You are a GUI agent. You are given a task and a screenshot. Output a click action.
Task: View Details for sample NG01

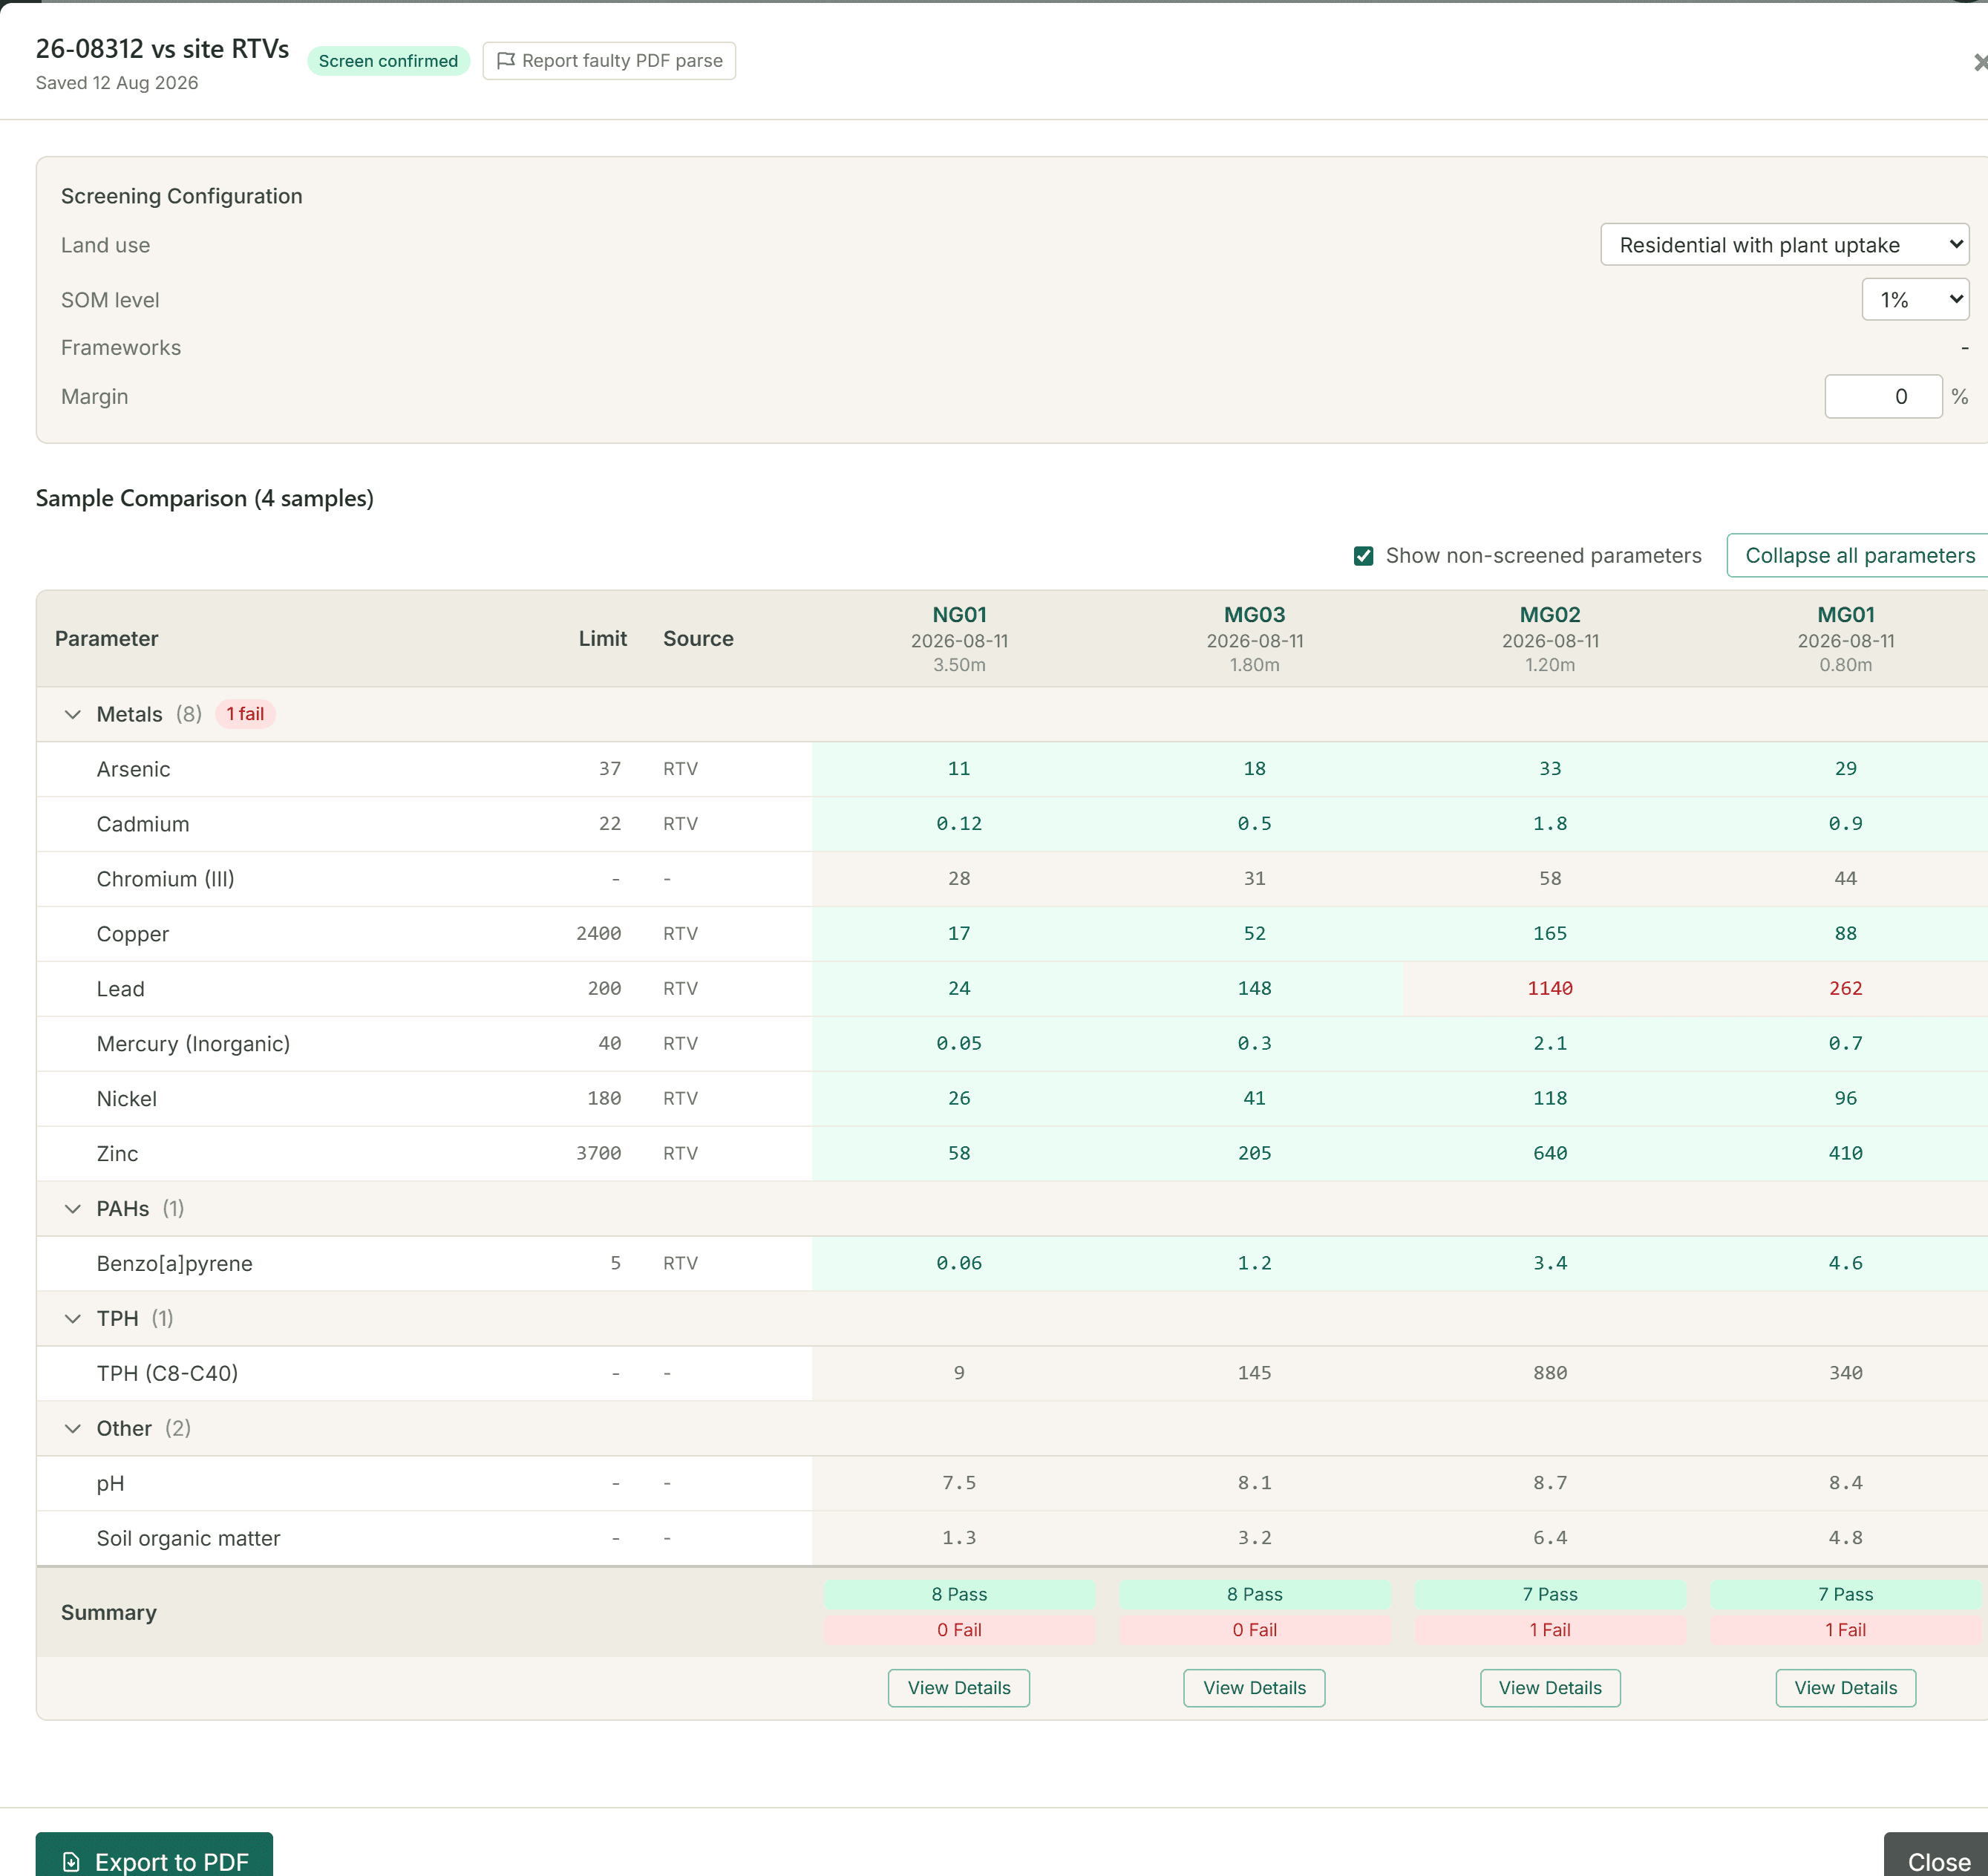[958, 1688]
